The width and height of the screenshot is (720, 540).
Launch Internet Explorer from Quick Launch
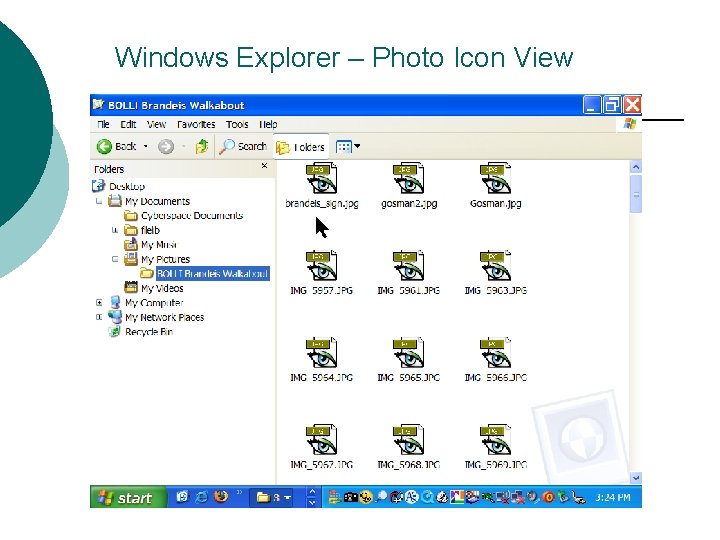pyautogui.click(x=202, y=497)
